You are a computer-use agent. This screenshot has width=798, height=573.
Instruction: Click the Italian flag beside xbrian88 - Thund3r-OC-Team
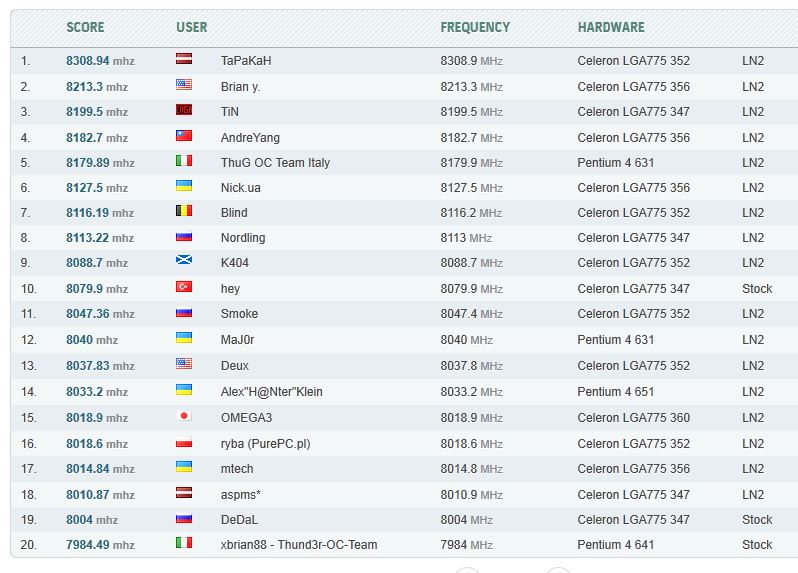[184, 543]
